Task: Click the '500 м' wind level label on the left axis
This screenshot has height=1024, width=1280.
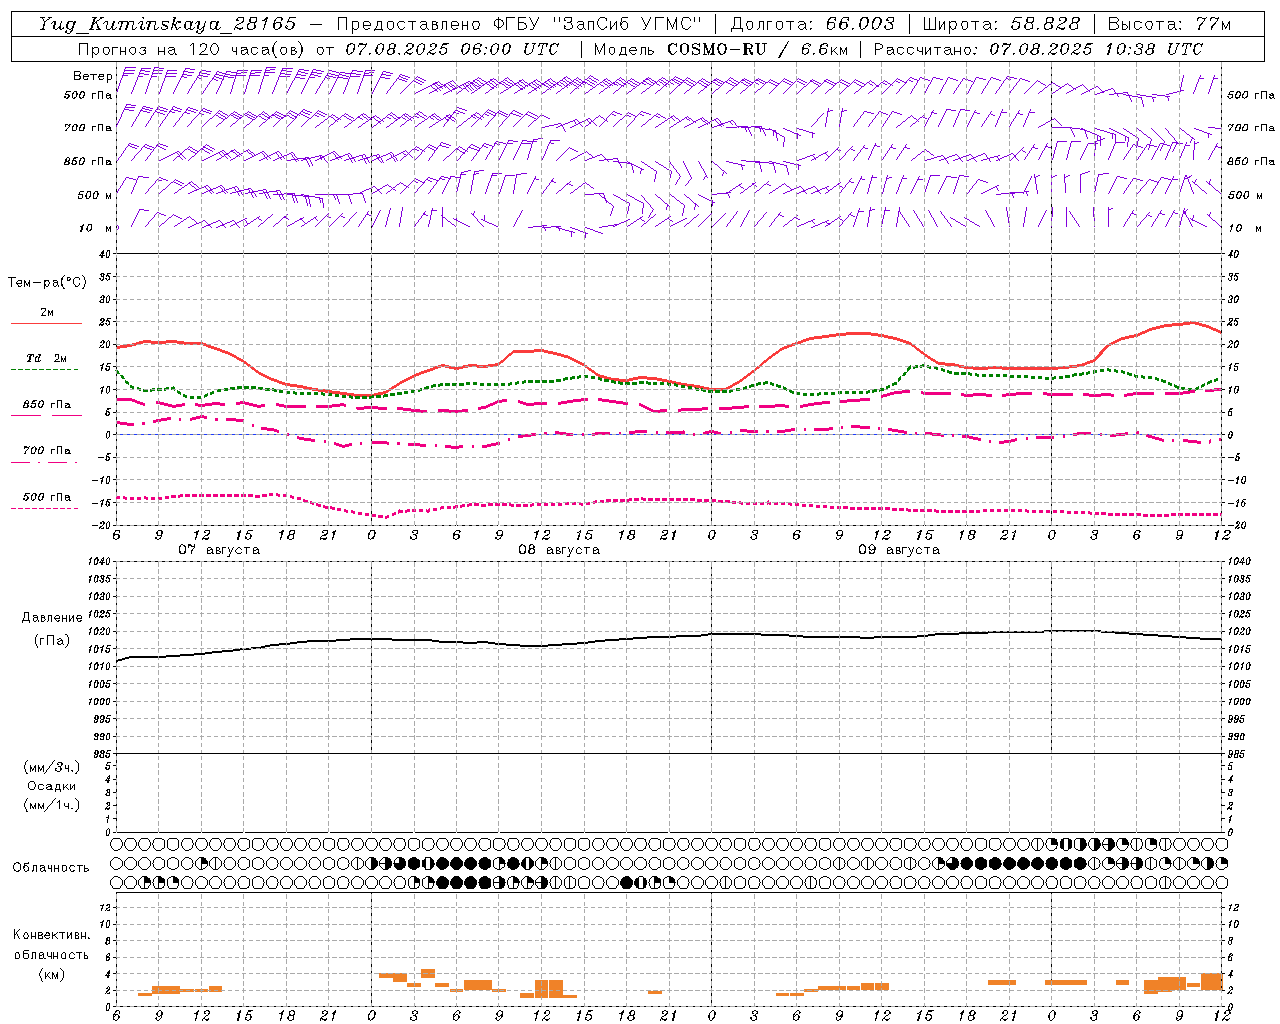Action: pos(95,196)
